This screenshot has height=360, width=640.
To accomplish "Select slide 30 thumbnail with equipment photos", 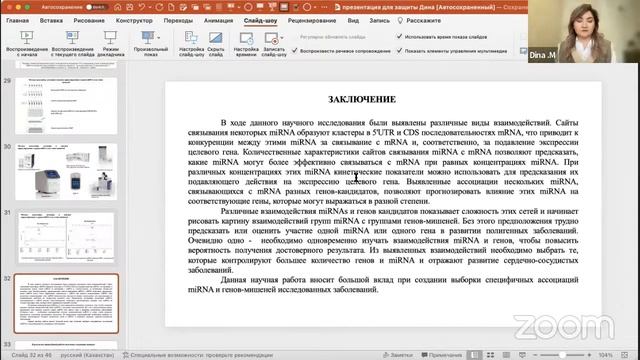I will (x=66, y=172).
